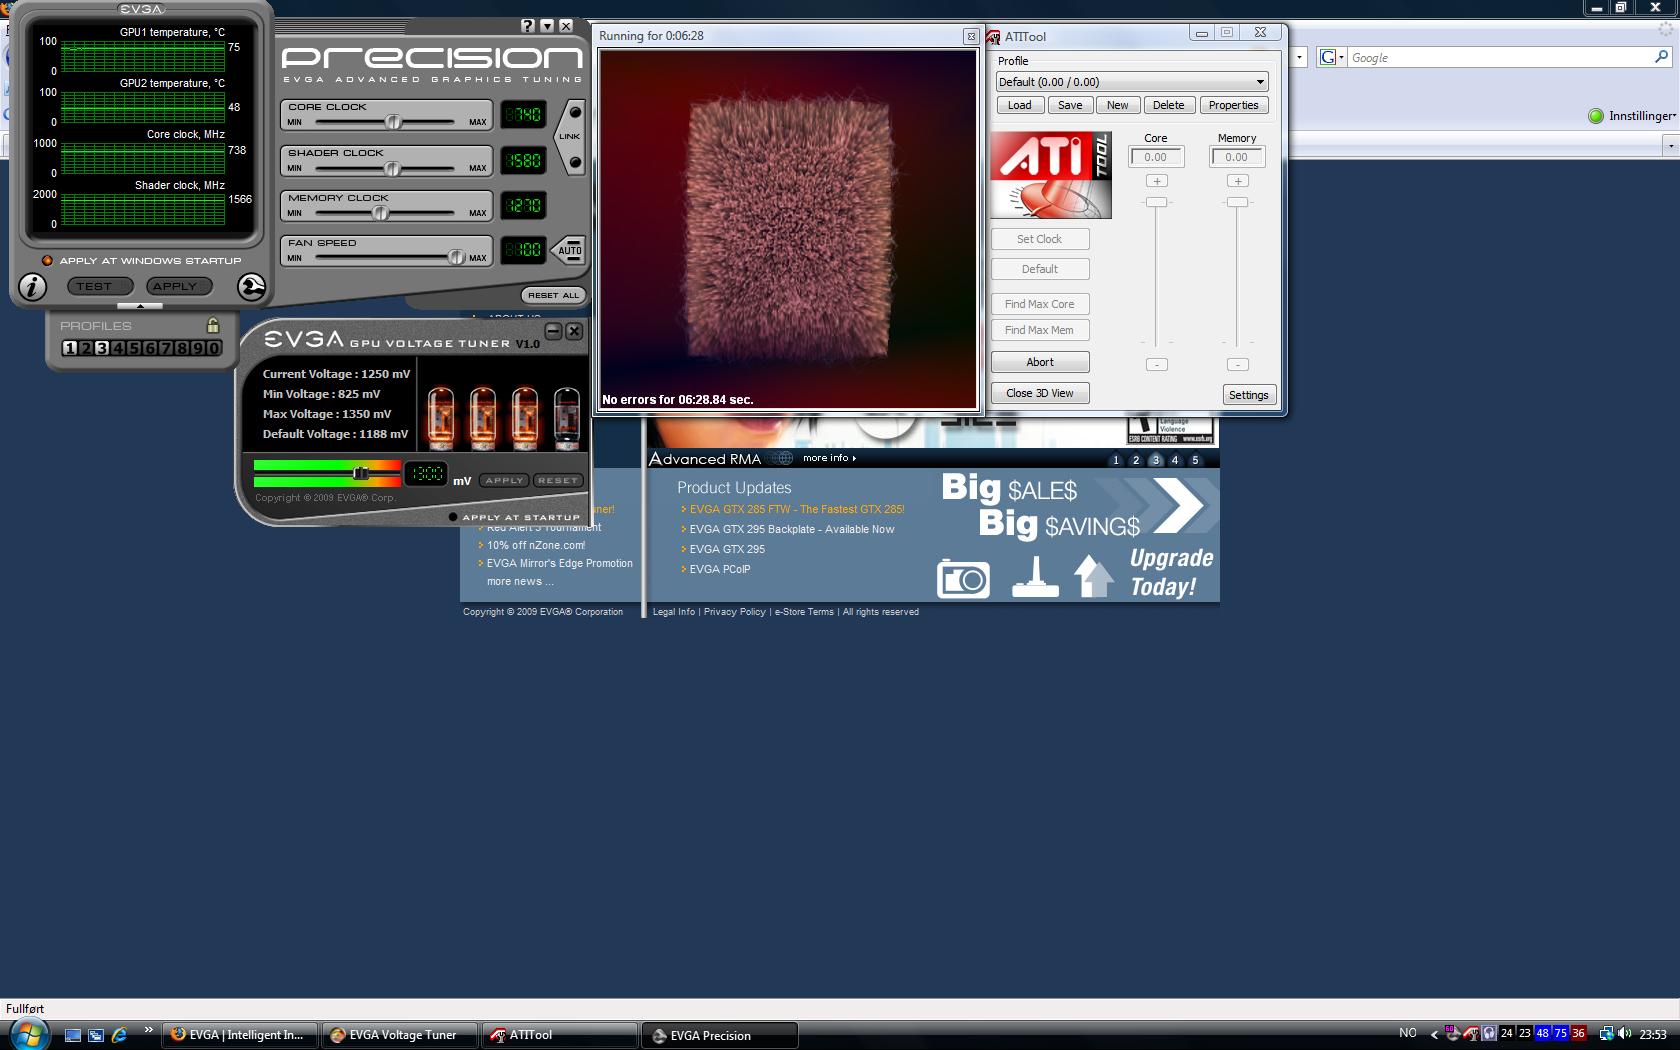Select Precision profile slot 5

[x=134, y=348]
